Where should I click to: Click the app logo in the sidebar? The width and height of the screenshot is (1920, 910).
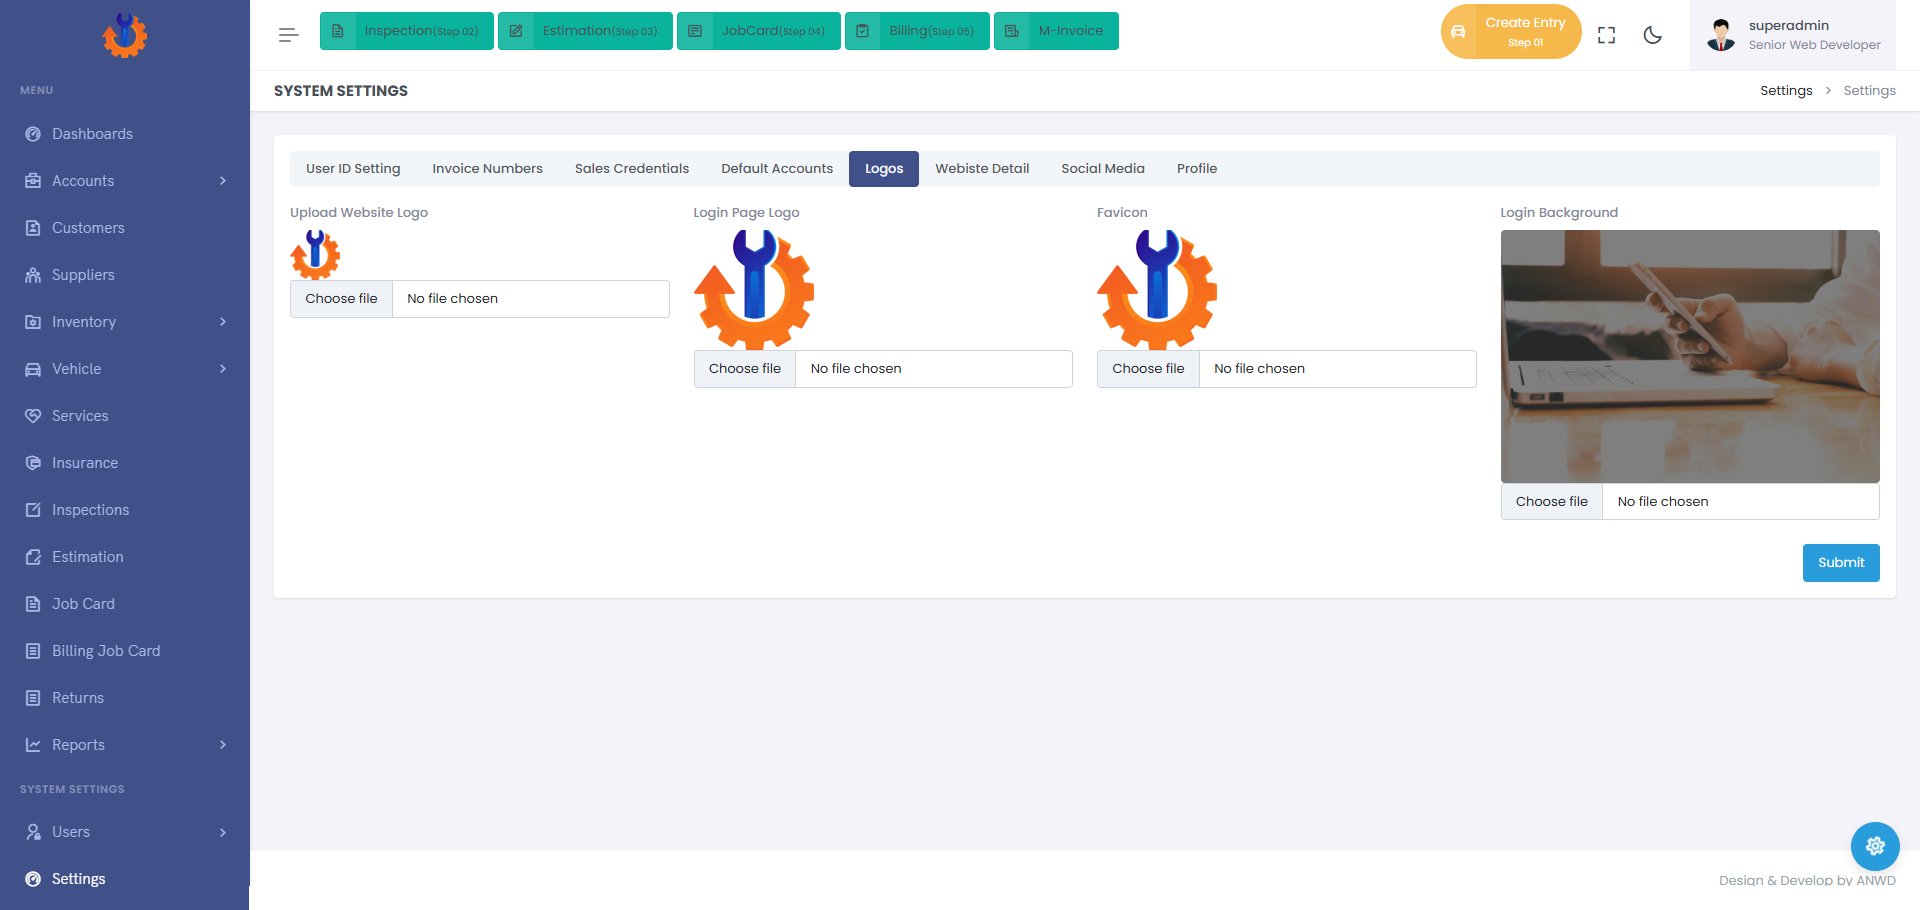pyautogui.click(x=125, y=35)
